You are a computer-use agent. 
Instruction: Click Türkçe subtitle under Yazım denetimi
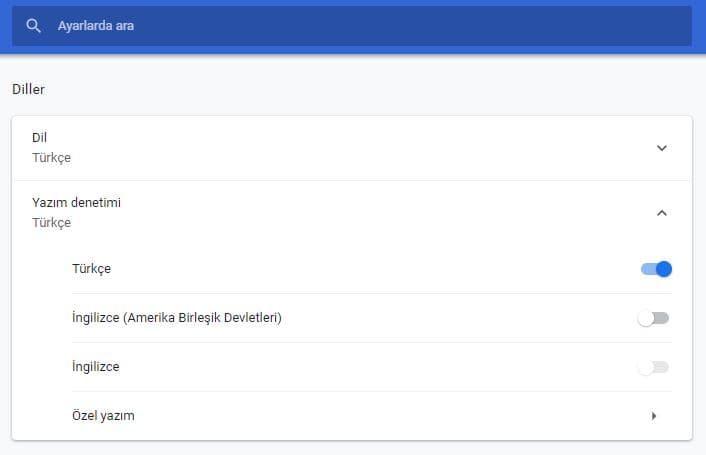(51, 223)
